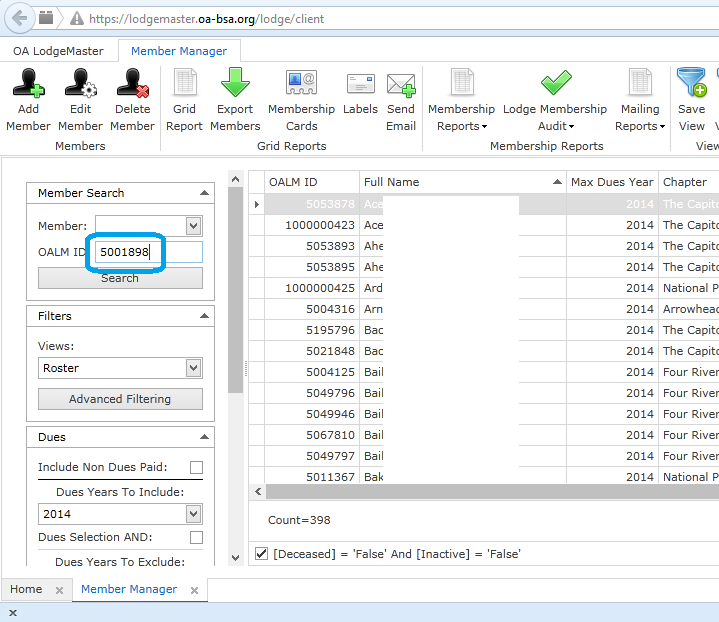Select the Member Manager bottom tab
The width and height of the screenshot is (719, 622).
129,589
